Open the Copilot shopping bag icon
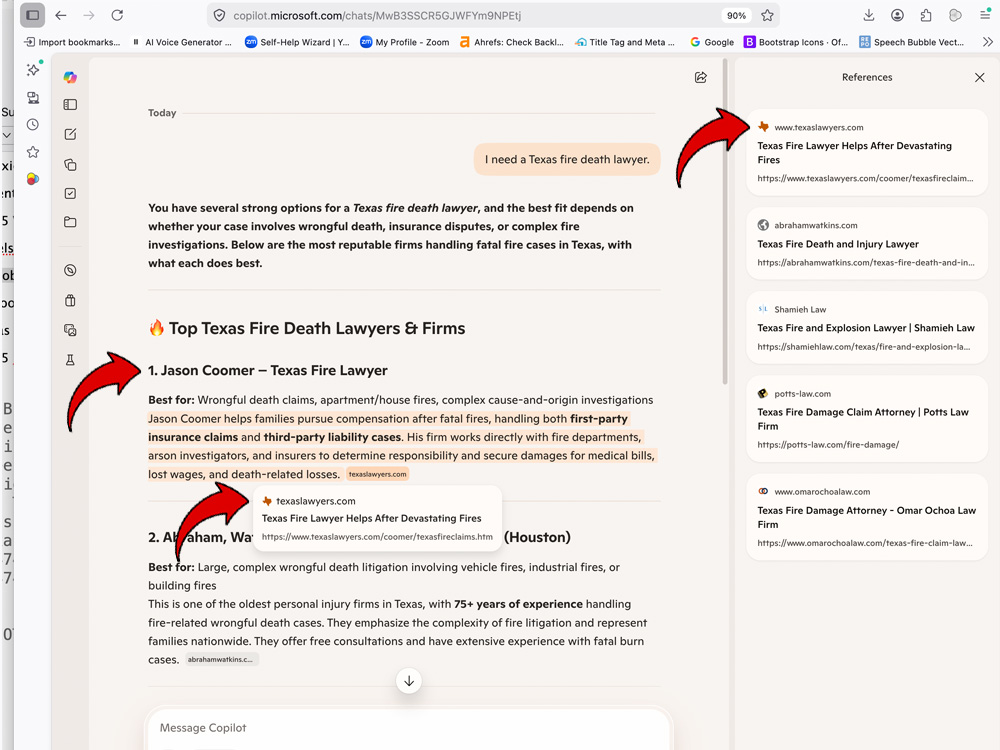The width and height of the screenshot is (1000, 750). [70, 300]
